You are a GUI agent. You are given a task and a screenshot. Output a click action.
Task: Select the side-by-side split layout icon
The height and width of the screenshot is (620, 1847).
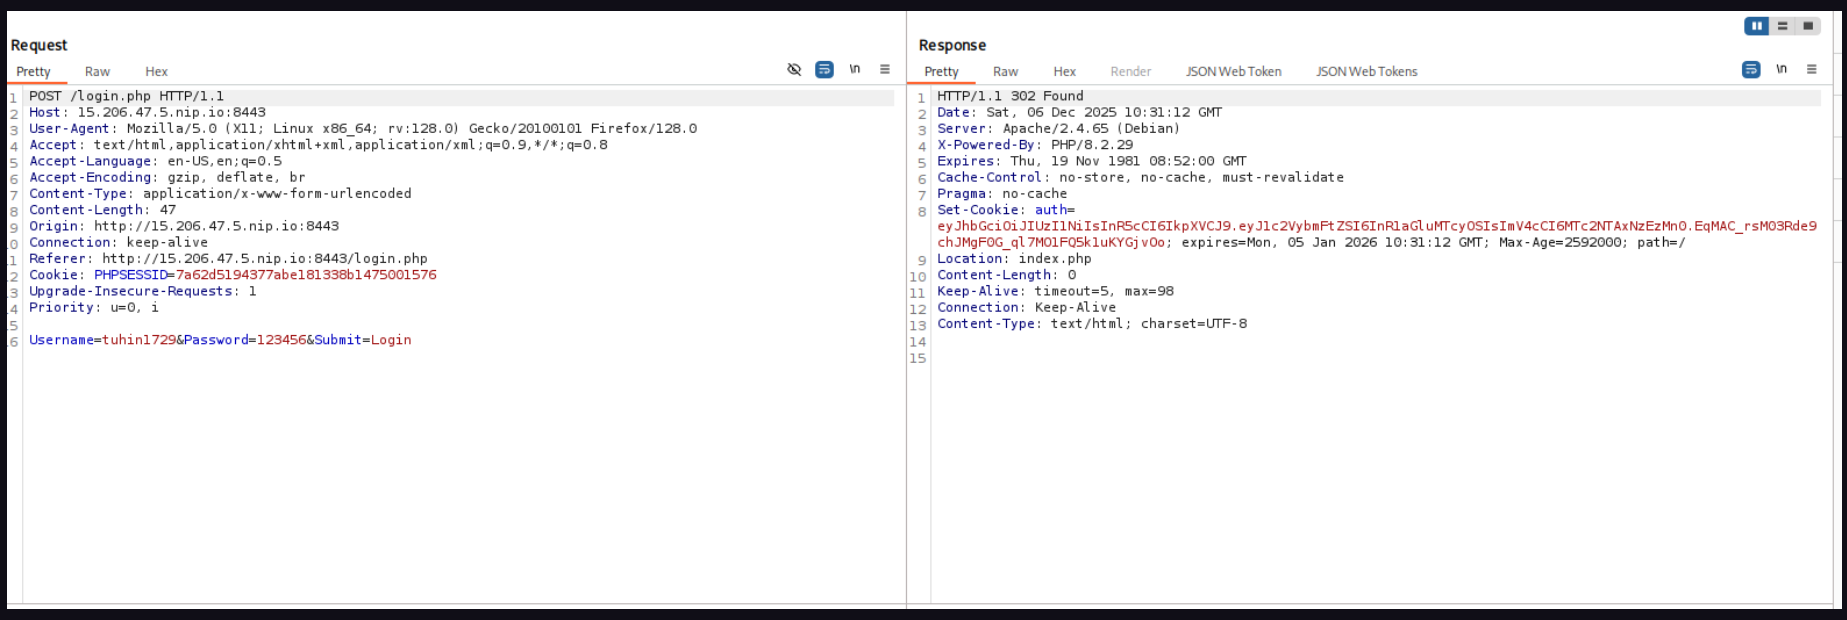point(1756,26)
